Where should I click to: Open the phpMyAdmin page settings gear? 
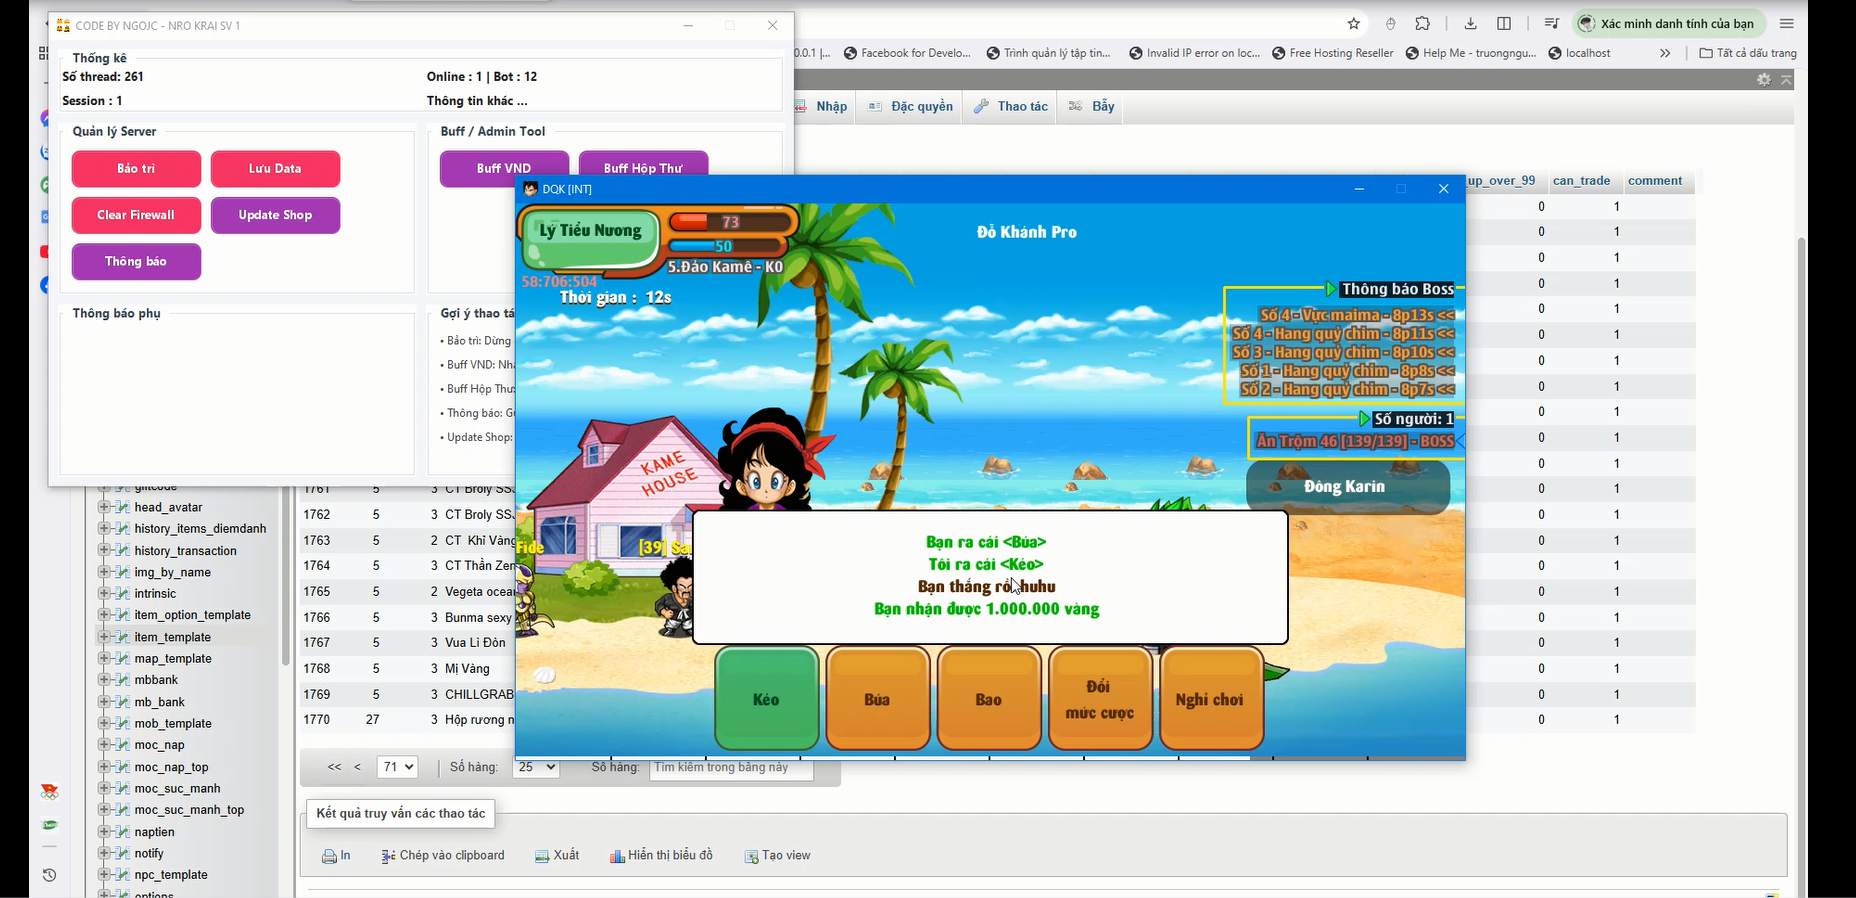1764,79
